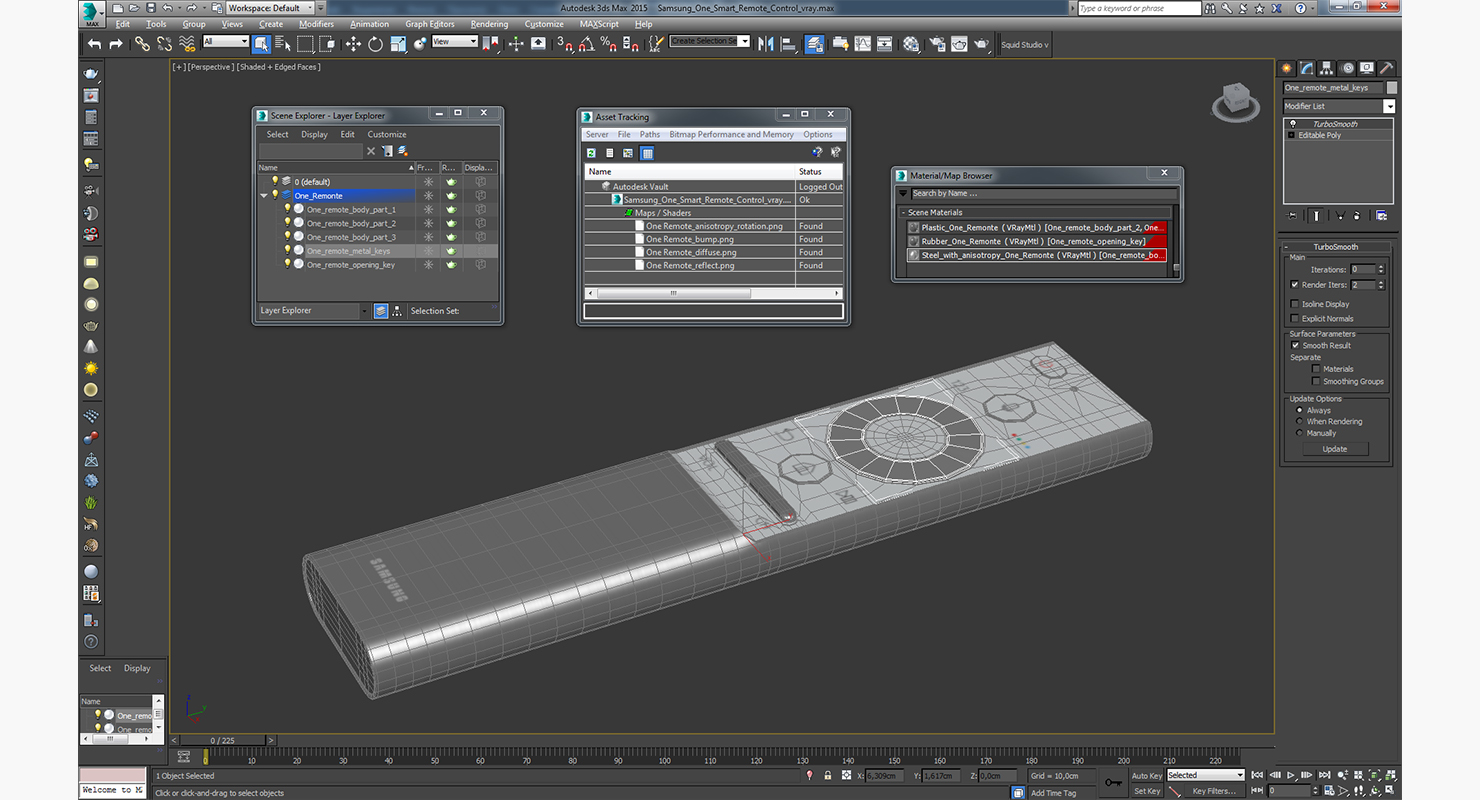The height and width of the screenshot is (800, 1480).
Task: Click the Play Animation button
Action: 1291,775
